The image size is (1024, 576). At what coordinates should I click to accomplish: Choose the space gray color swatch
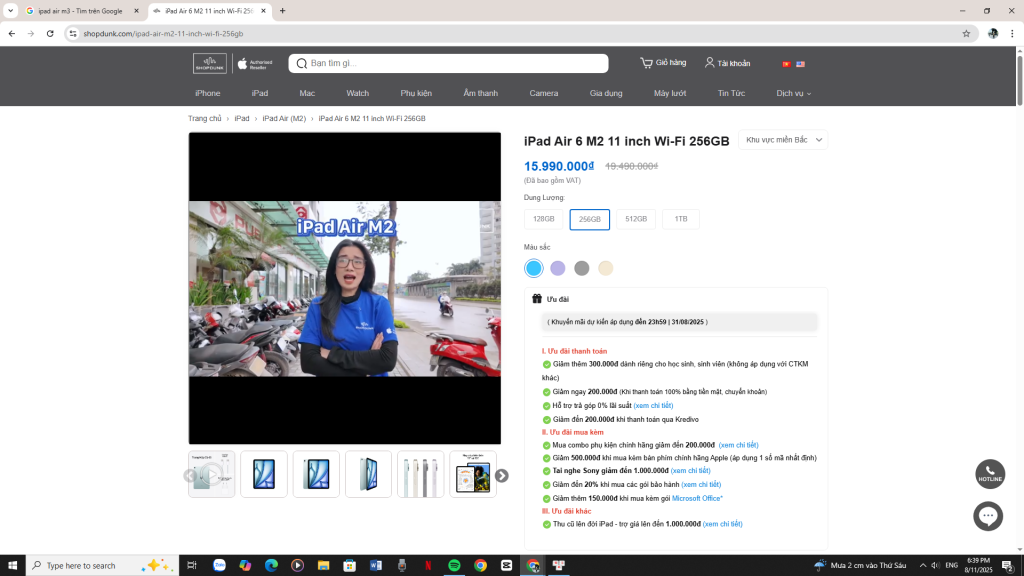(x=582, y=268)
